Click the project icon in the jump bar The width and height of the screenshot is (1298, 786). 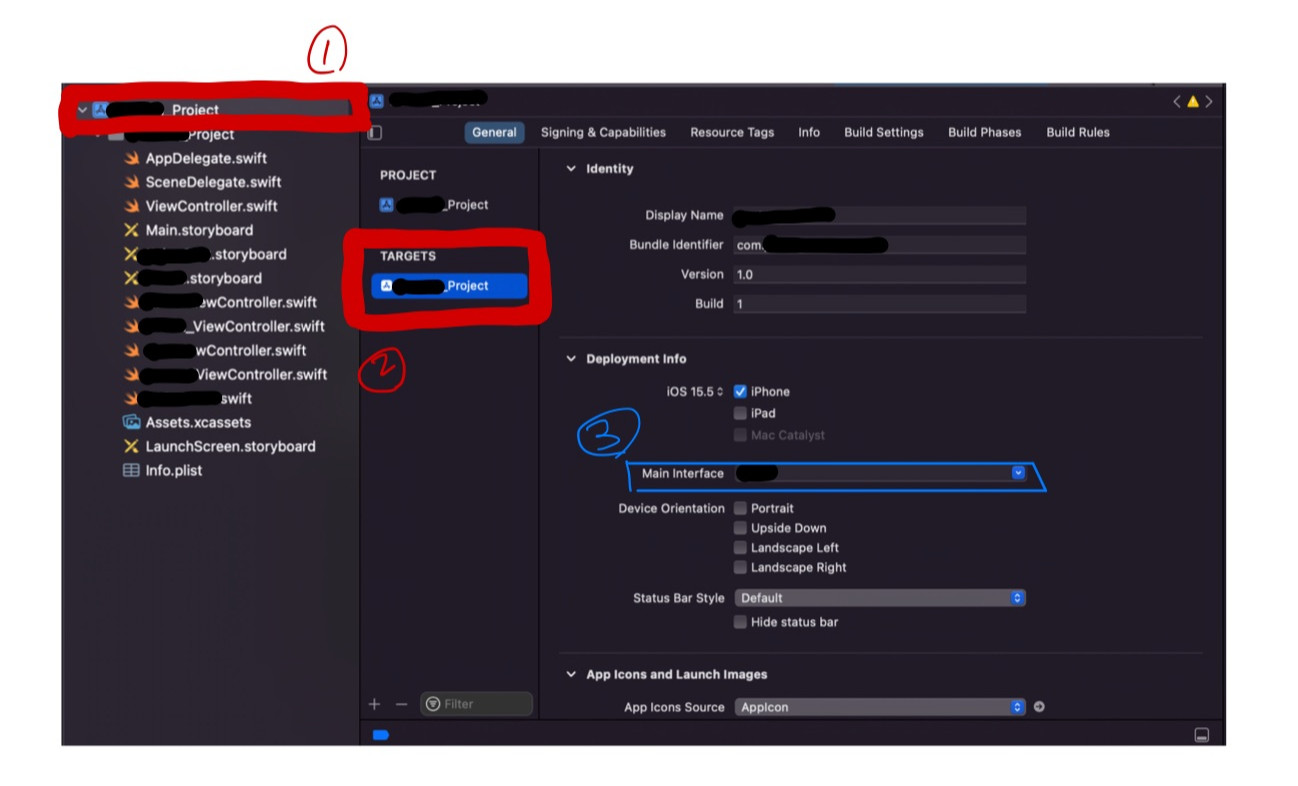[376, 100]
